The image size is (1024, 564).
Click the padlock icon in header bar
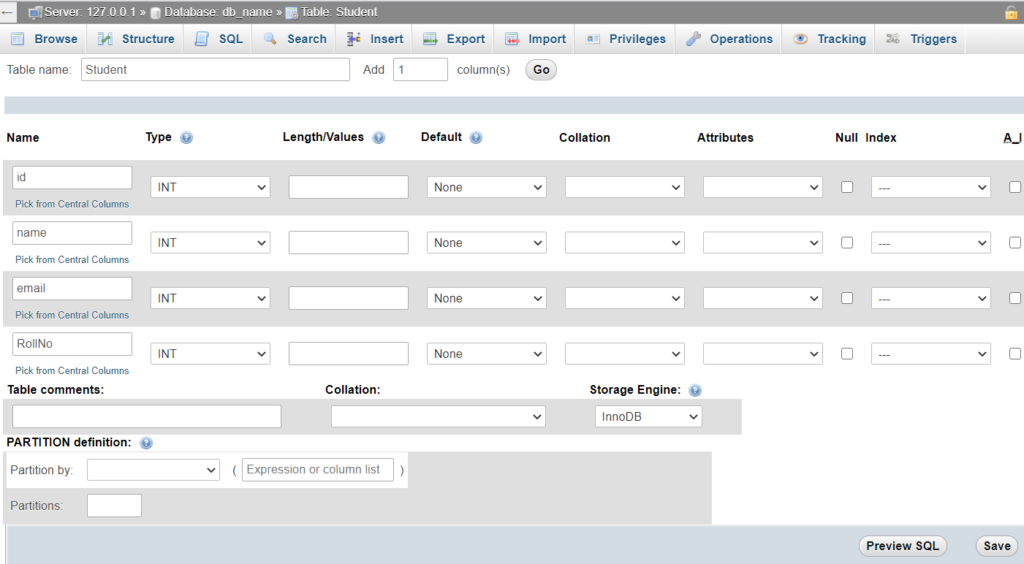1011,12
